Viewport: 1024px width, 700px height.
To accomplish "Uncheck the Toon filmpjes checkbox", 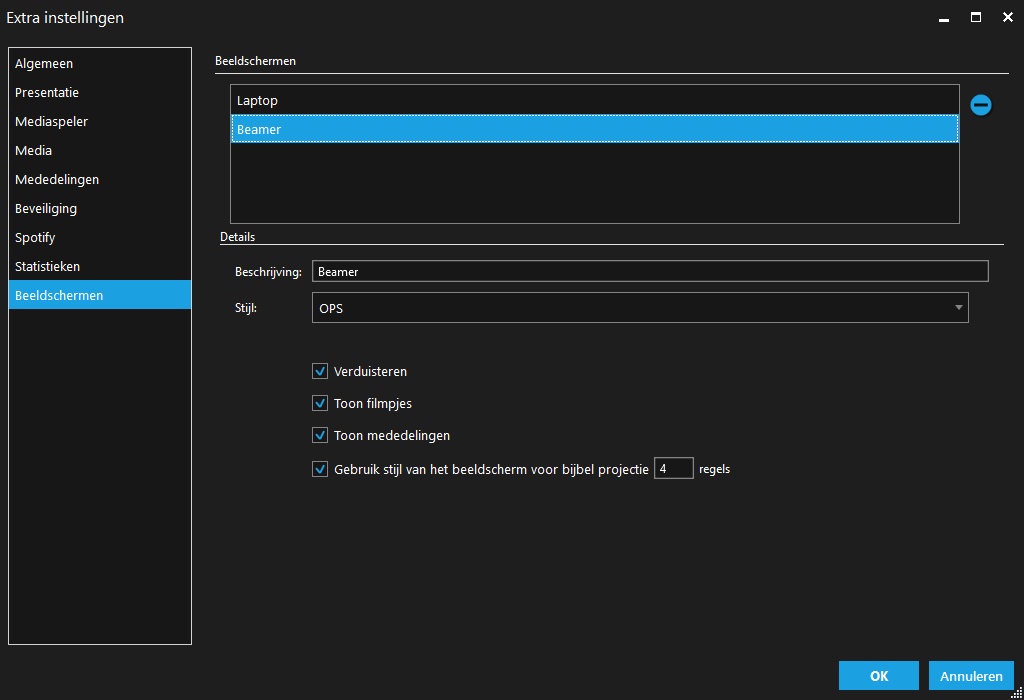I will (320, 404).
